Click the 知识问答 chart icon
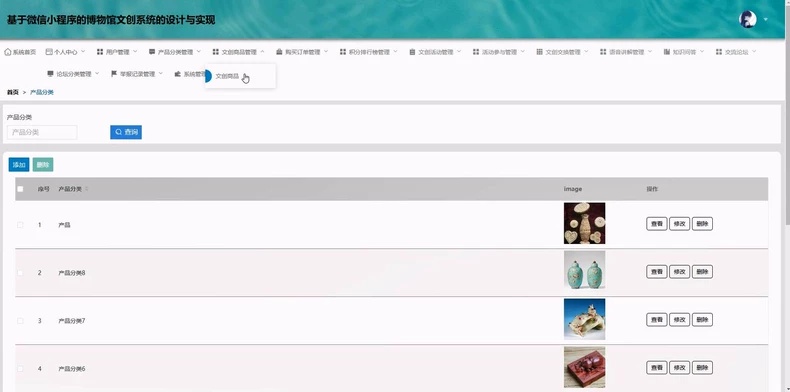Image resolution: width=790 pixels, height=392 pixels. coord(667,52)
